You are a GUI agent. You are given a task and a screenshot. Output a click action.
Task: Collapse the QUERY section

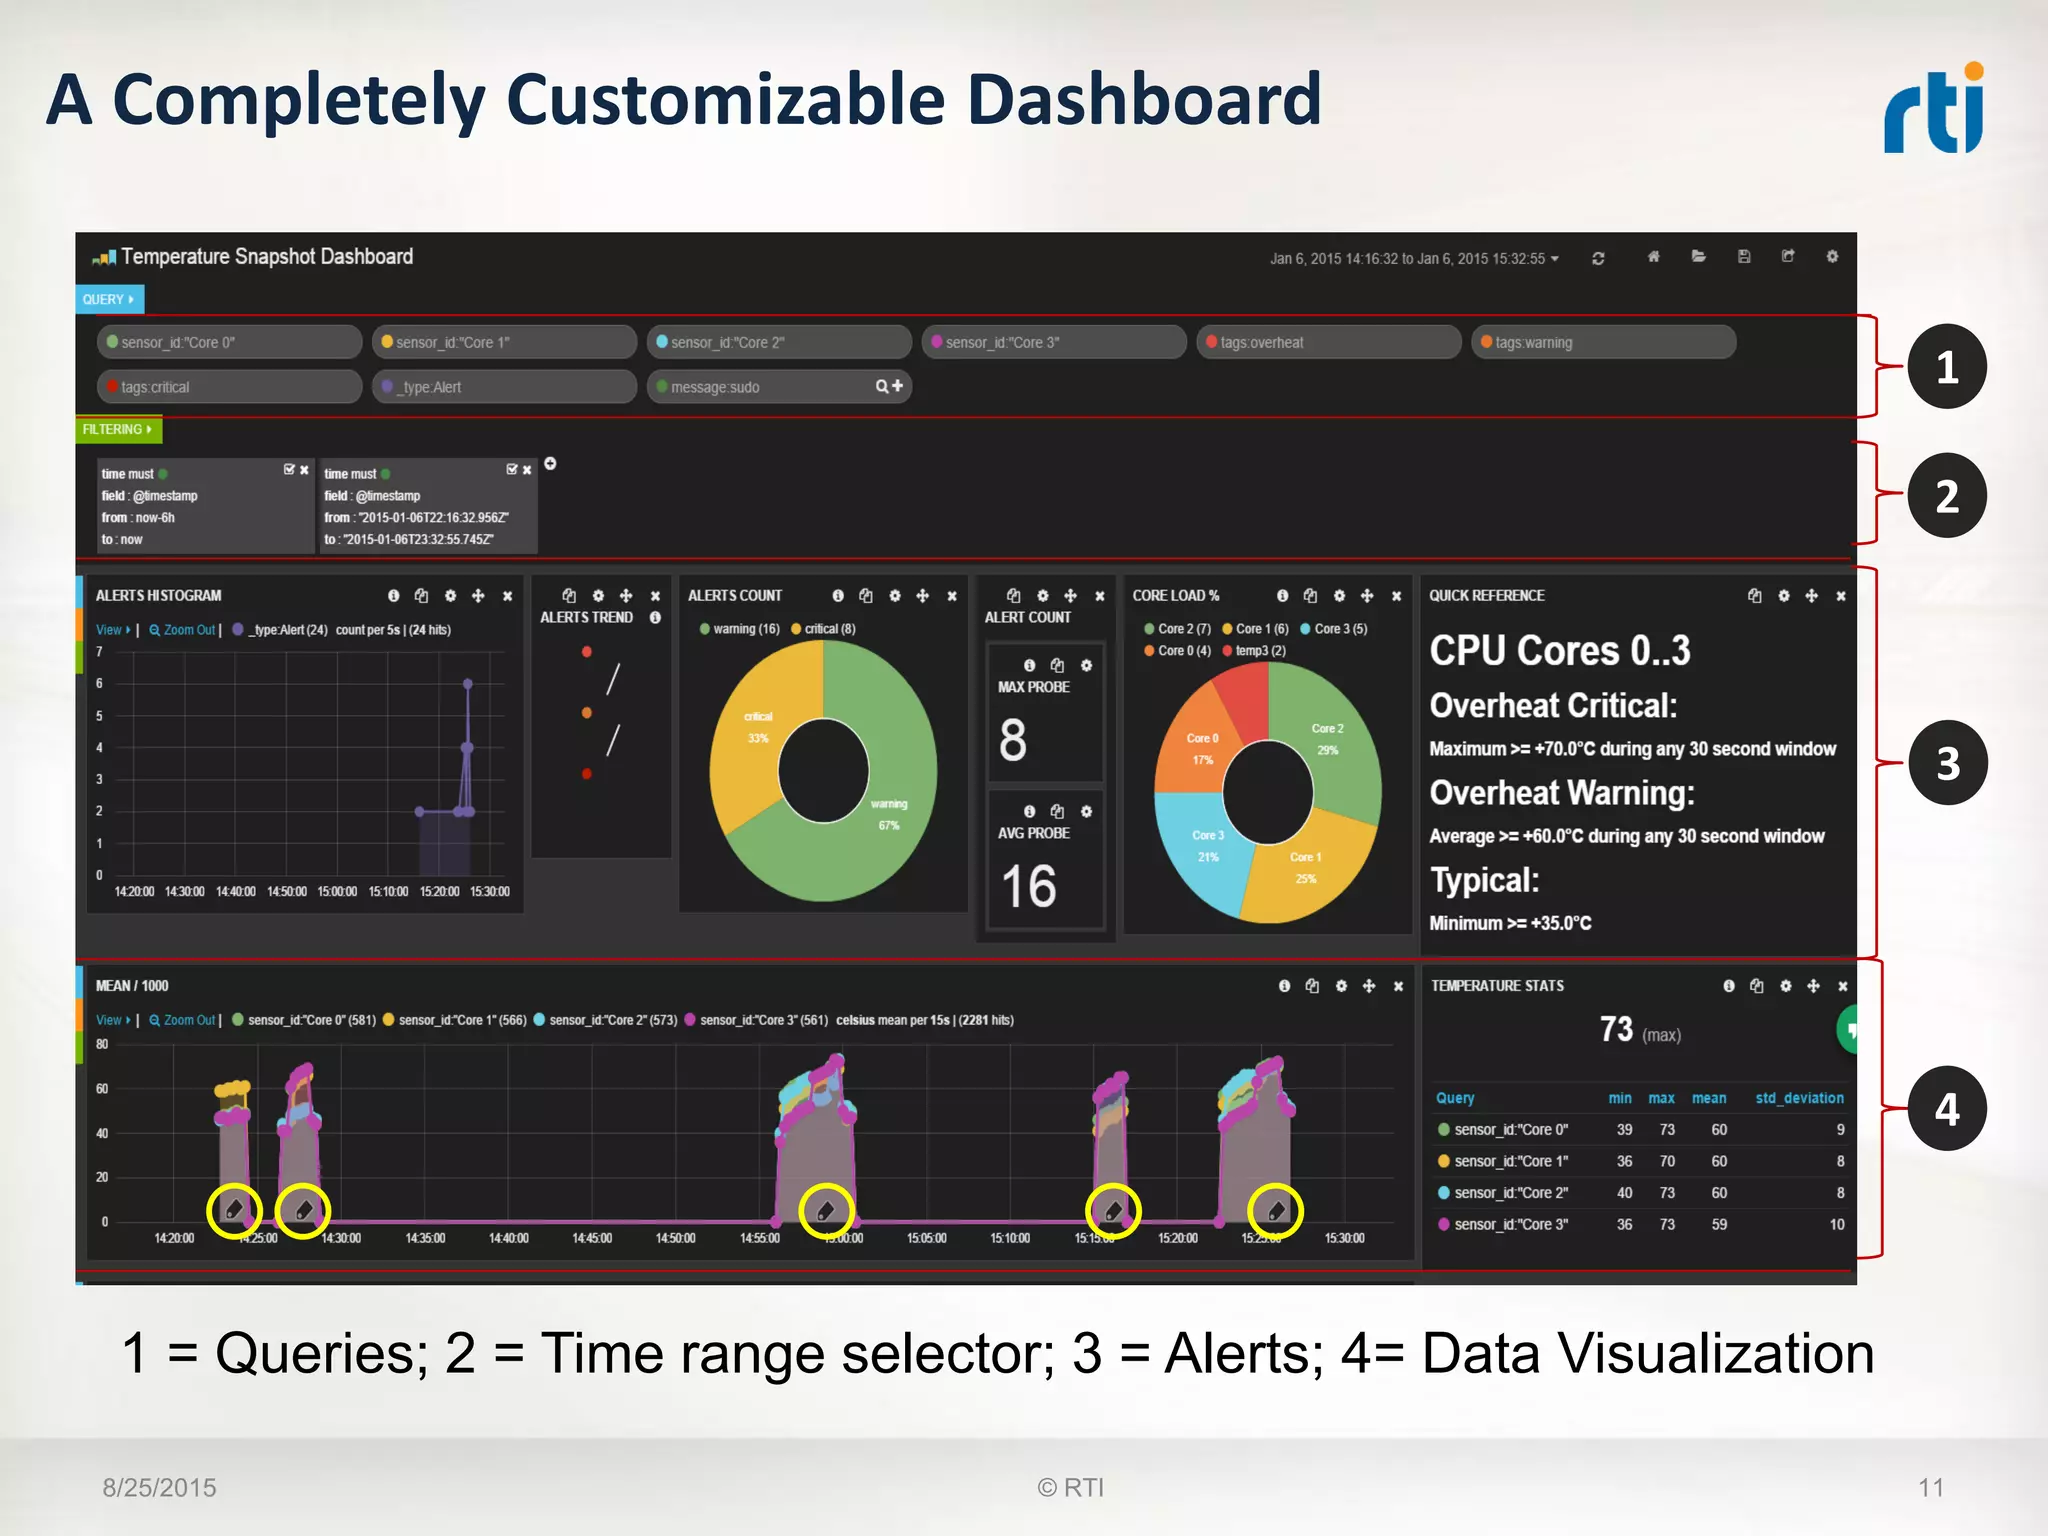click(109, 299)
